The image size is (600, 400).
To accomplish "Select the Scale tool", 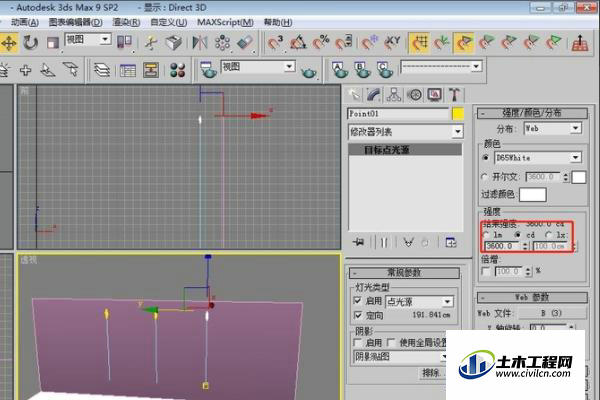I will pos(52,42).
